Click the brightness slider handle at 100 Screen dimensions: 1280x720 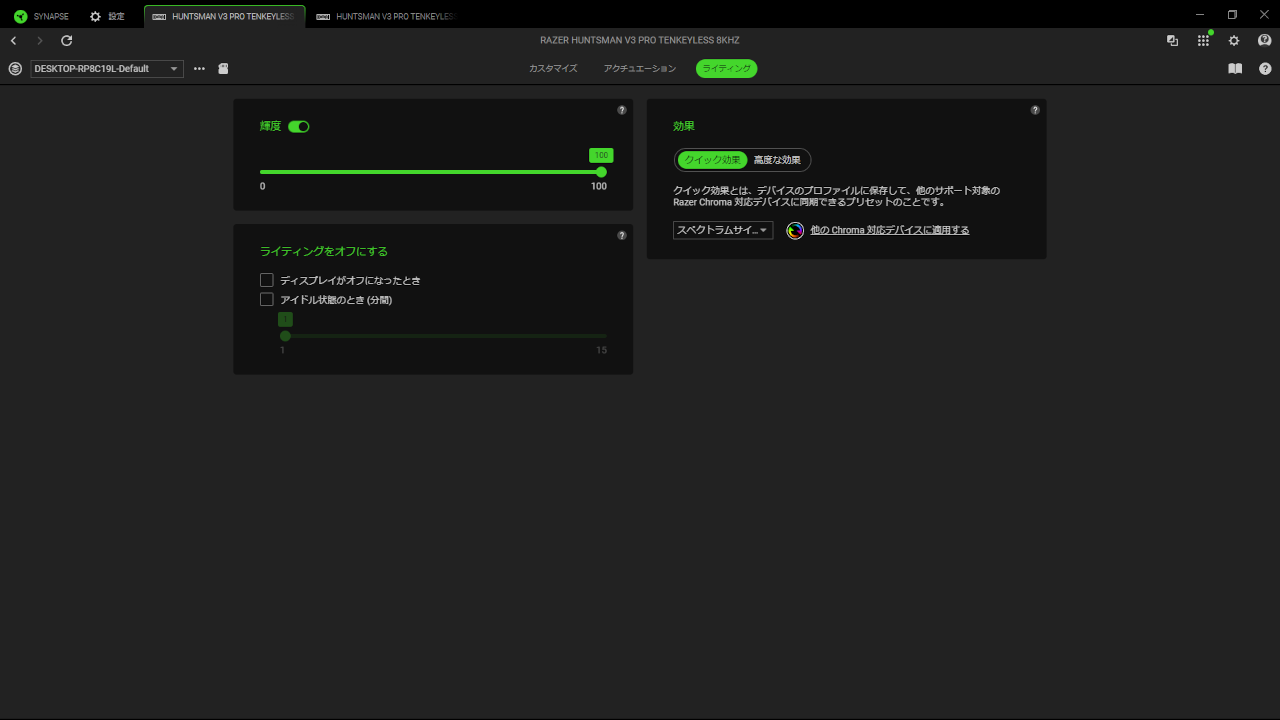click(x=601, y=172)
